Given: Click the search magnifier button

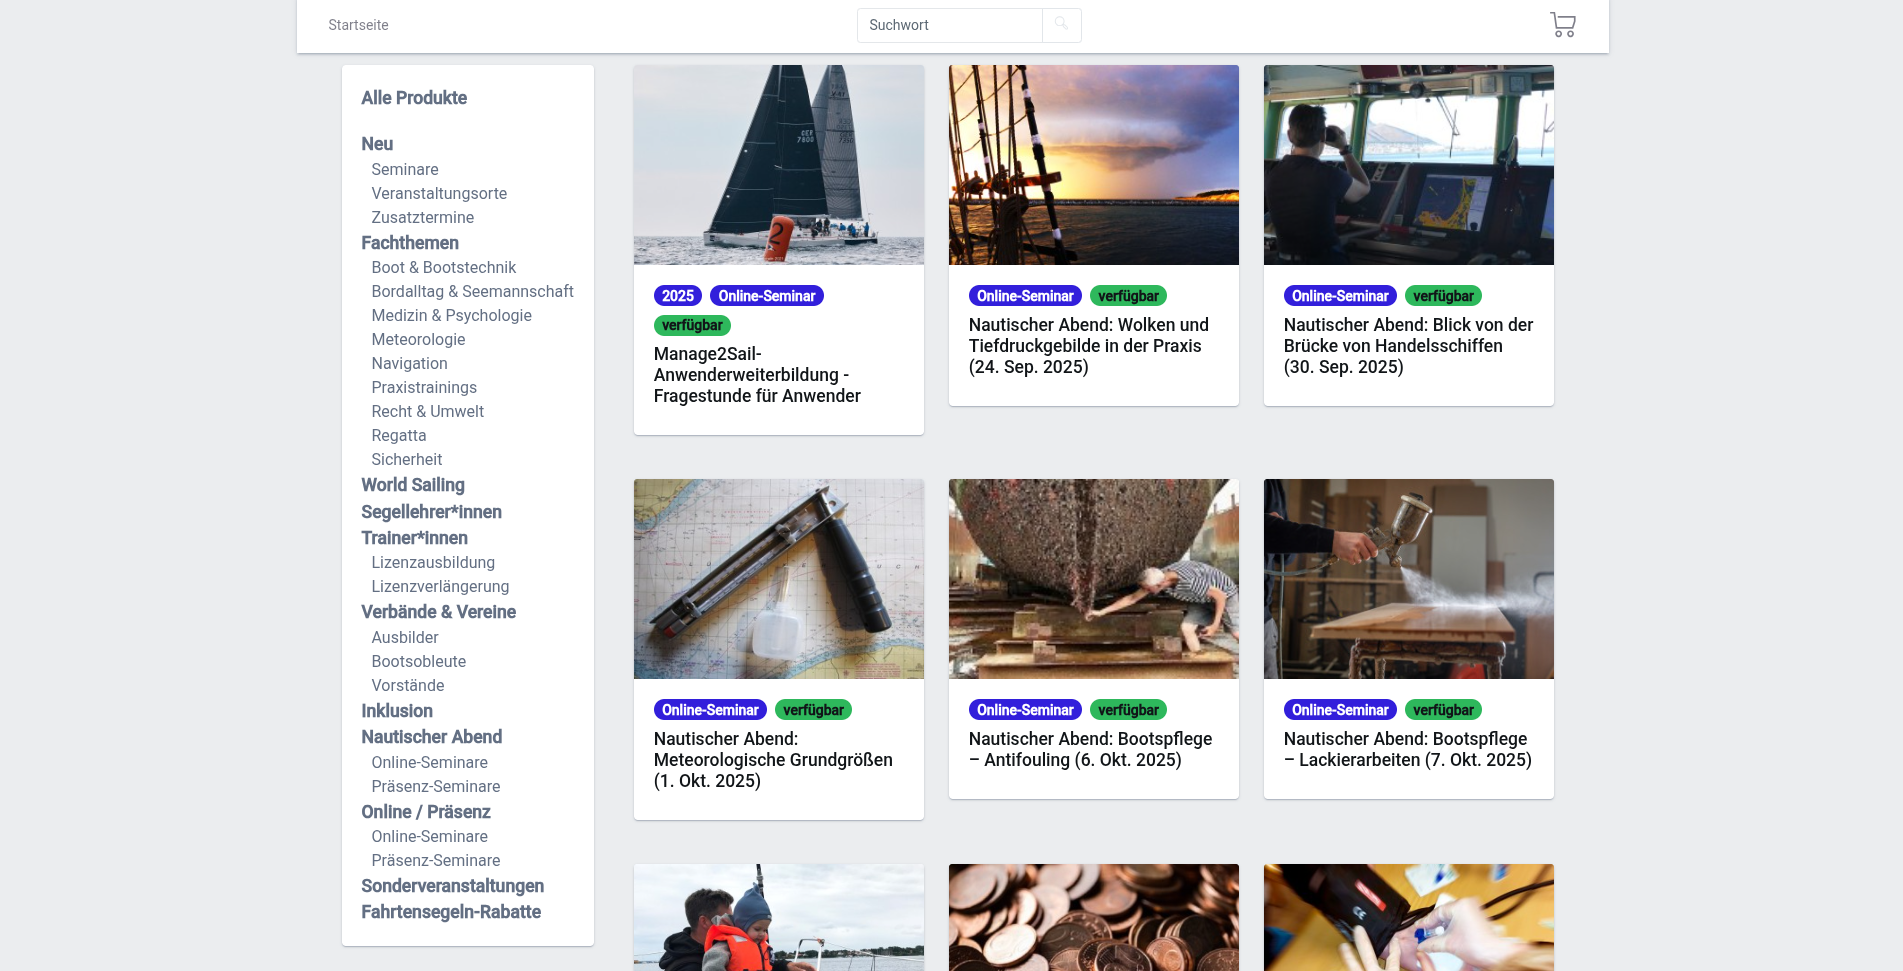Looking at the screenshot, I should point(1061,25).
